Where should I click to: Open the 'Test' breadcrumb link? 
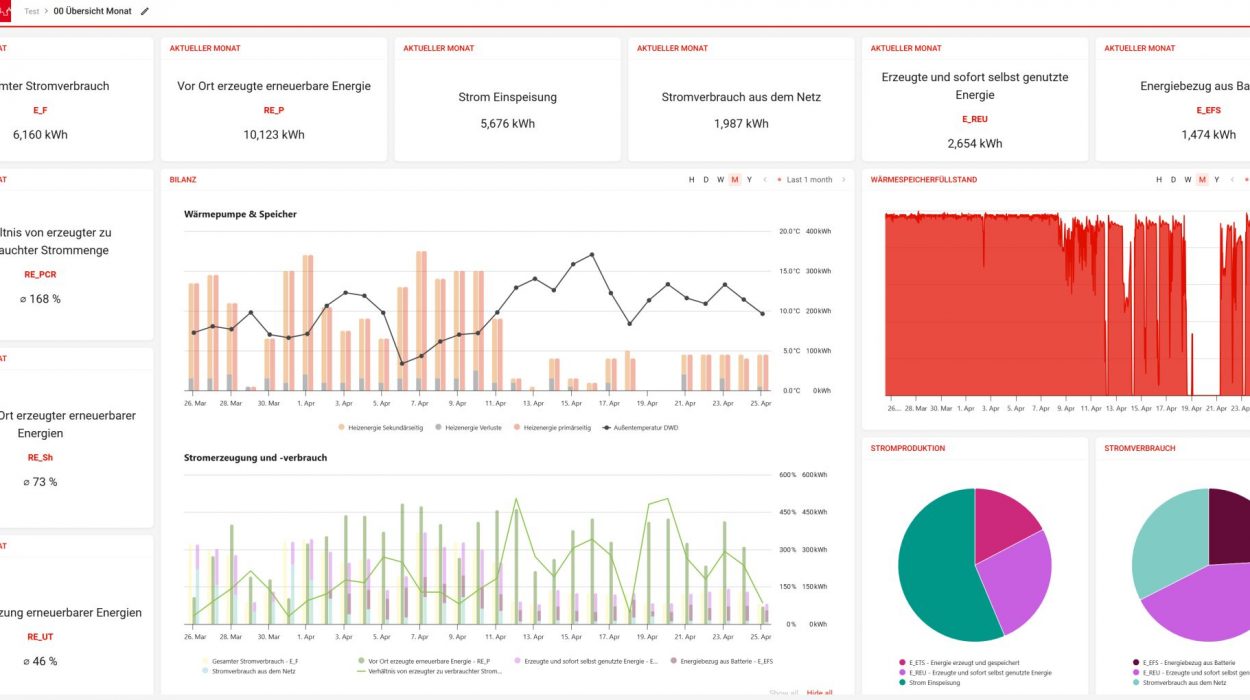click(32, 11)
